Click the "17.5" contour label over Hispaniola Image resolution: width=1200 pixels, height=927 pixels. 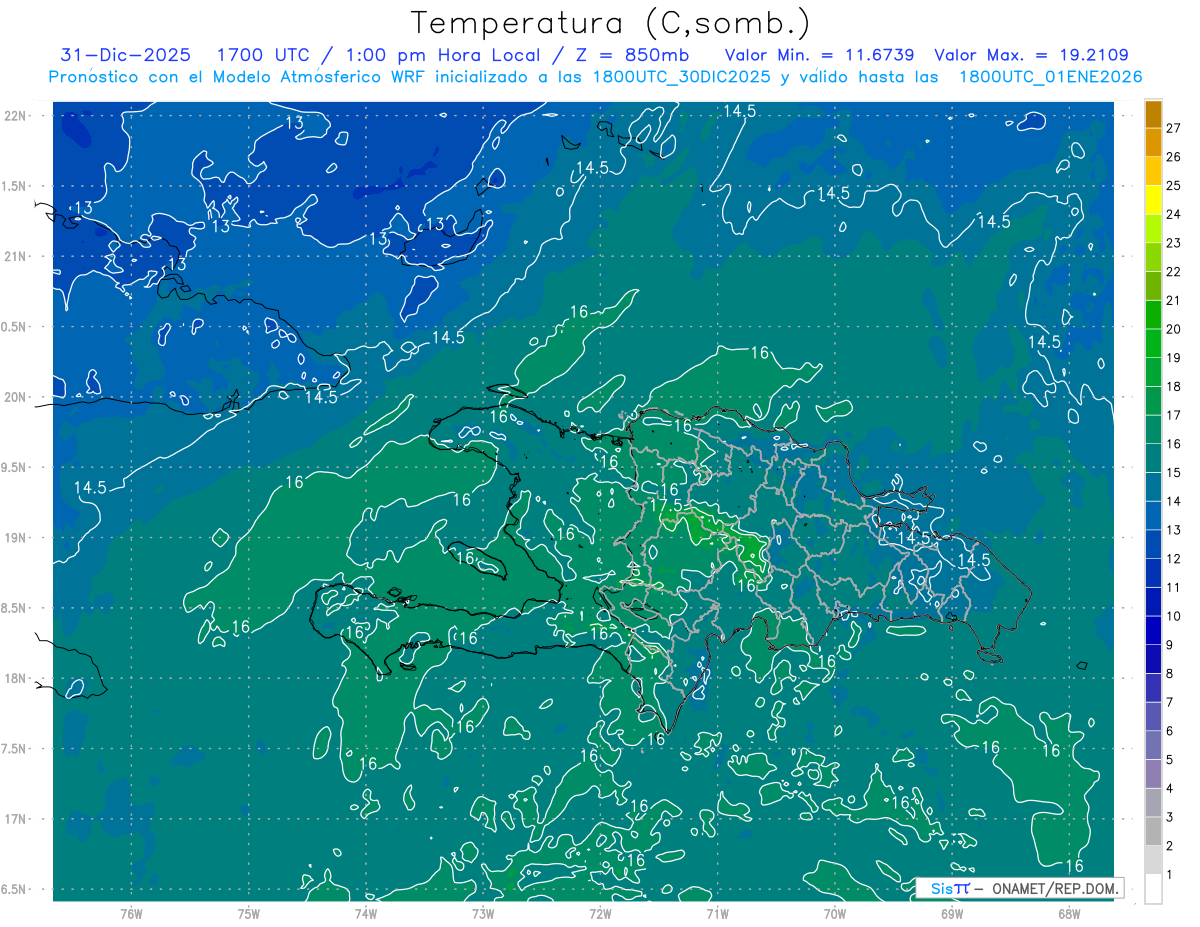[x=665, y=506]
